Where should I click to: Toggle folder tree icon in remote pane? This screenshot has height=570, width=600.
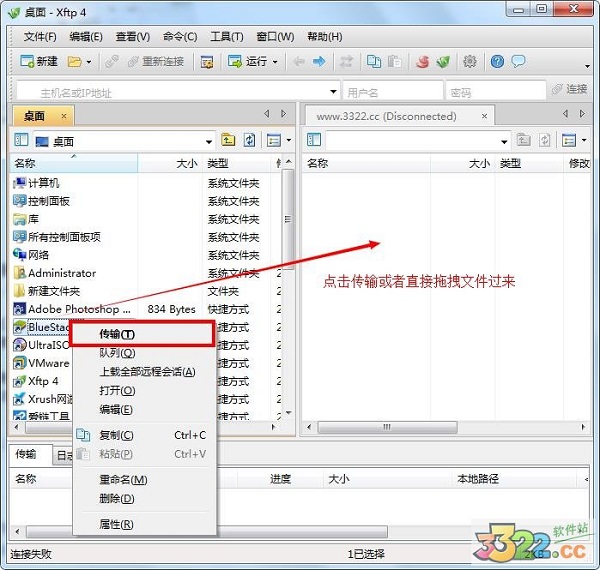click(x=314, y=139)
